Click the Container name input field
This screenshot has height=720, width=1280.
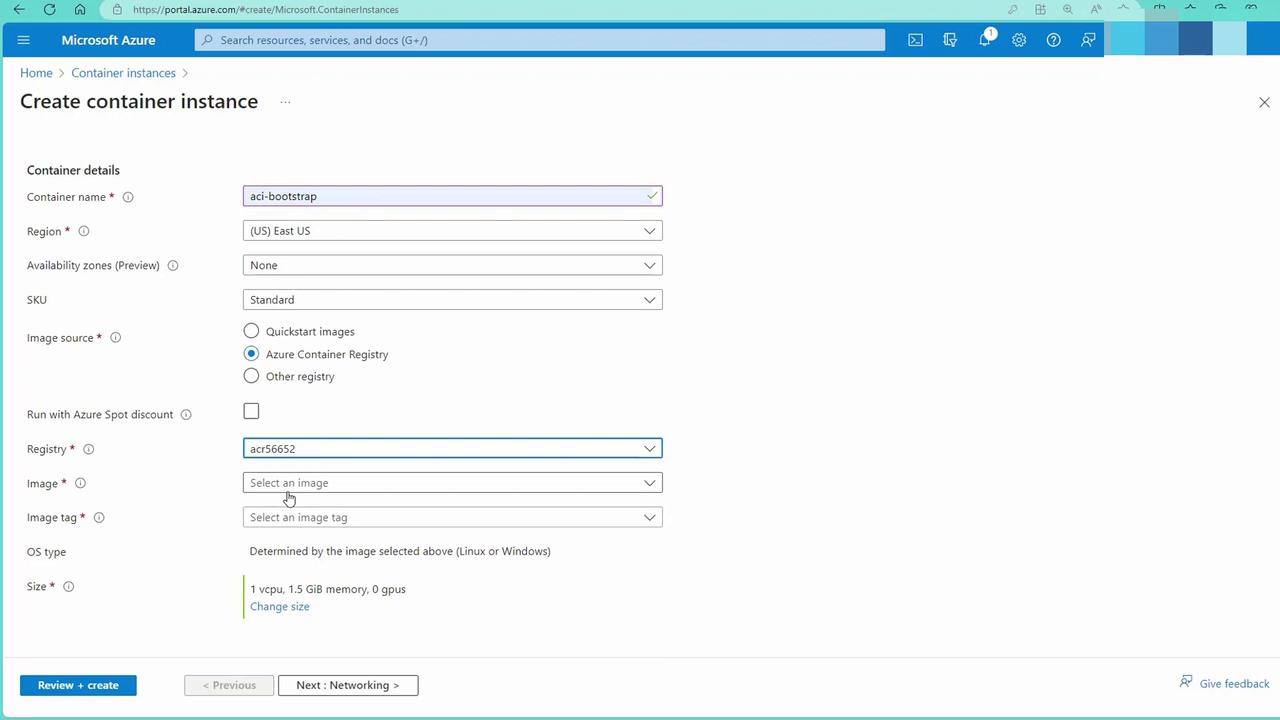(452, 196)
